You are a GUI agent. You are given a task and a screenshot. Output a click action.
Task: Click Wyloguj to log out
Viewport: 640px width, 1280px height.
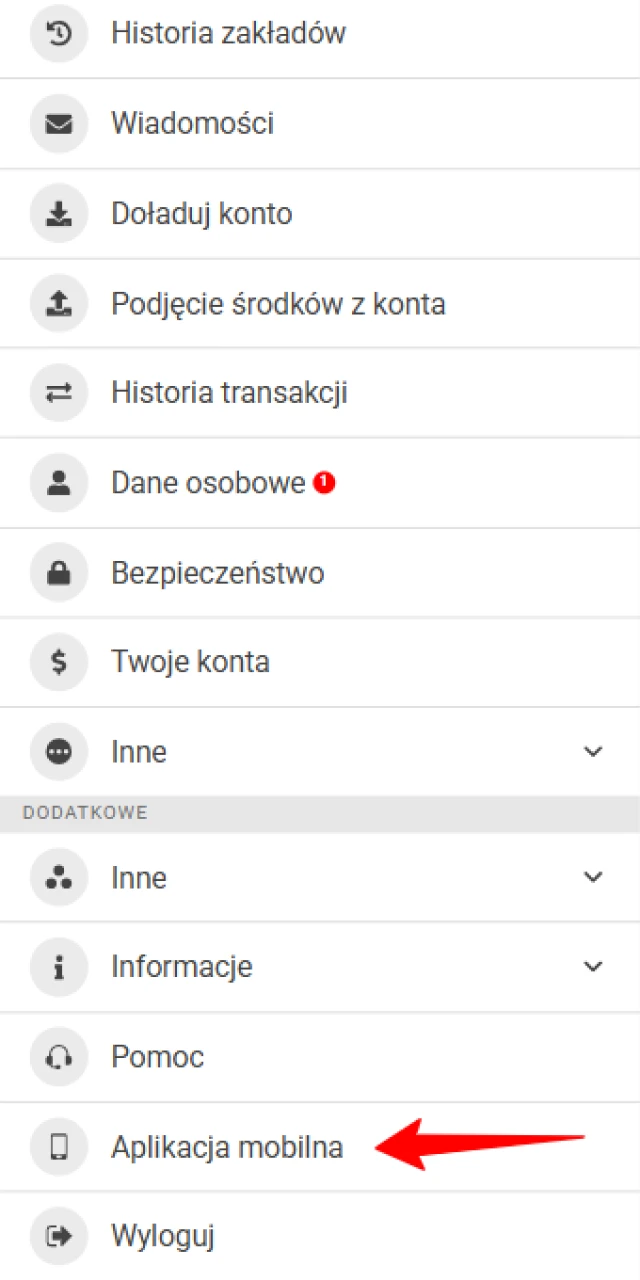[162, 1236]
